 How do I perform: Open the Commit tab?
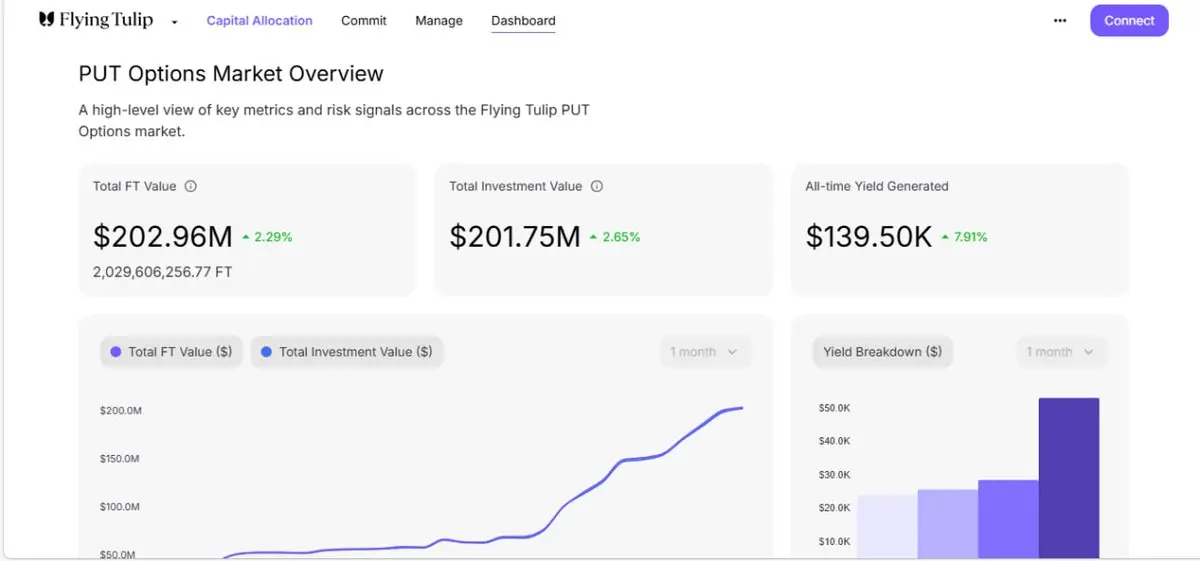[x=364, y=20]
